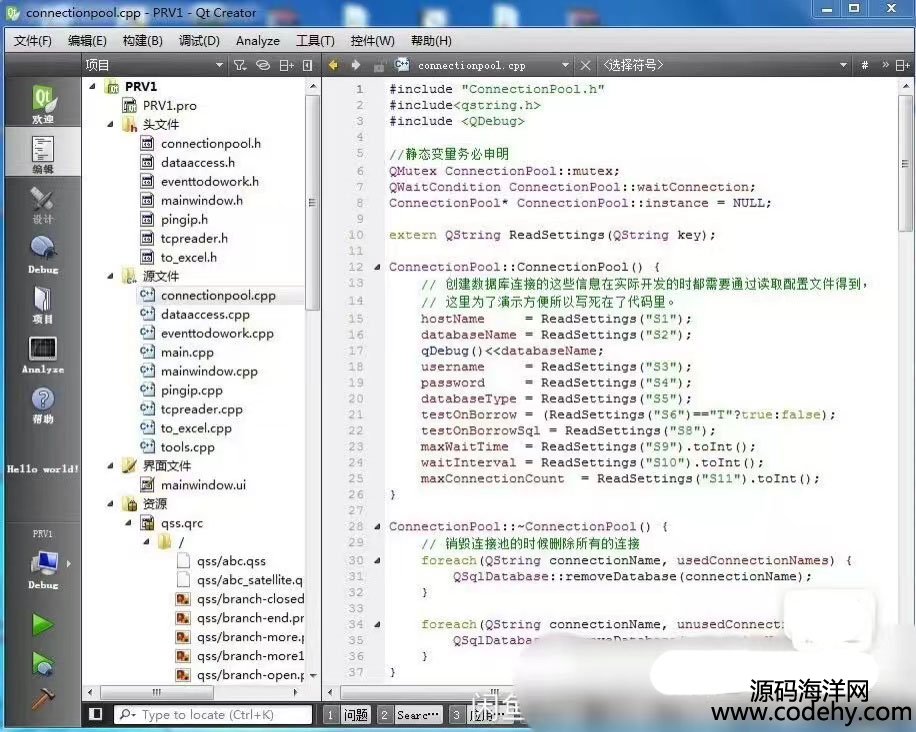Fold the foreach block at line 30
Image resolution: width=916 pixels, height=732 pixels.
click(377, 560)
